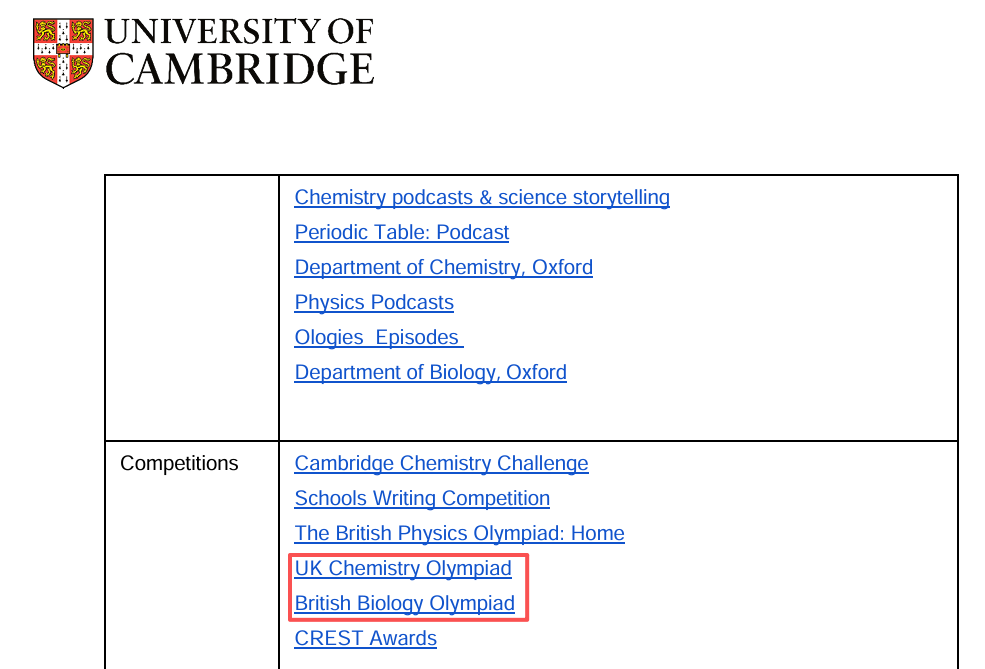Click the Cambridge coat of arms crest
This screenshot has width=985, height=669.
(x=63, y=52)
